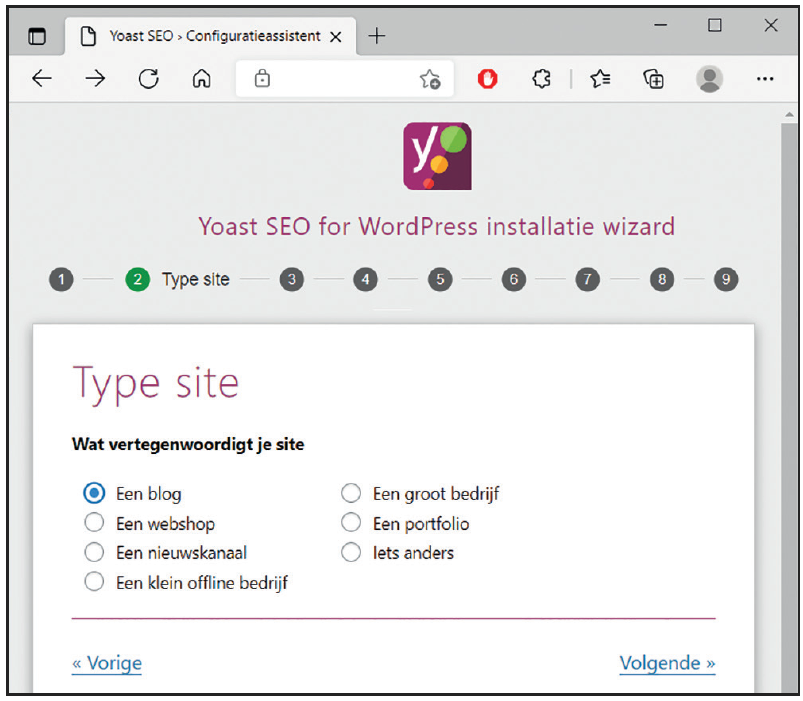
Task: Open a new tab with plus button
Action: pyautogui.click(x=377, y=36)
